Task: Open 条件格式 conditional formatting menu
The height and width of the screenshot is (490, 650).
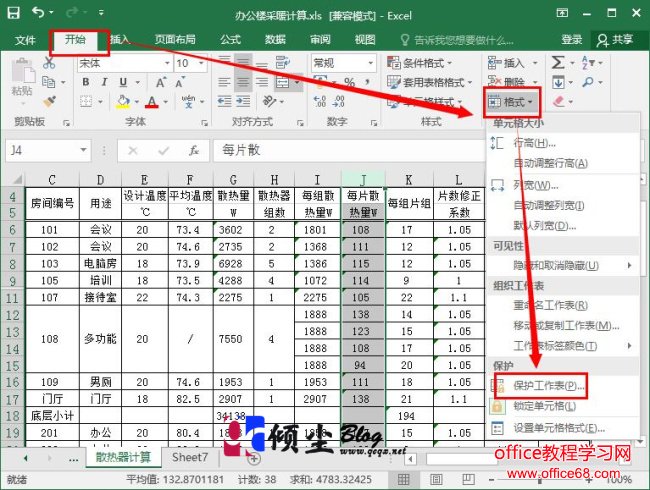Action: coord(419,63)
